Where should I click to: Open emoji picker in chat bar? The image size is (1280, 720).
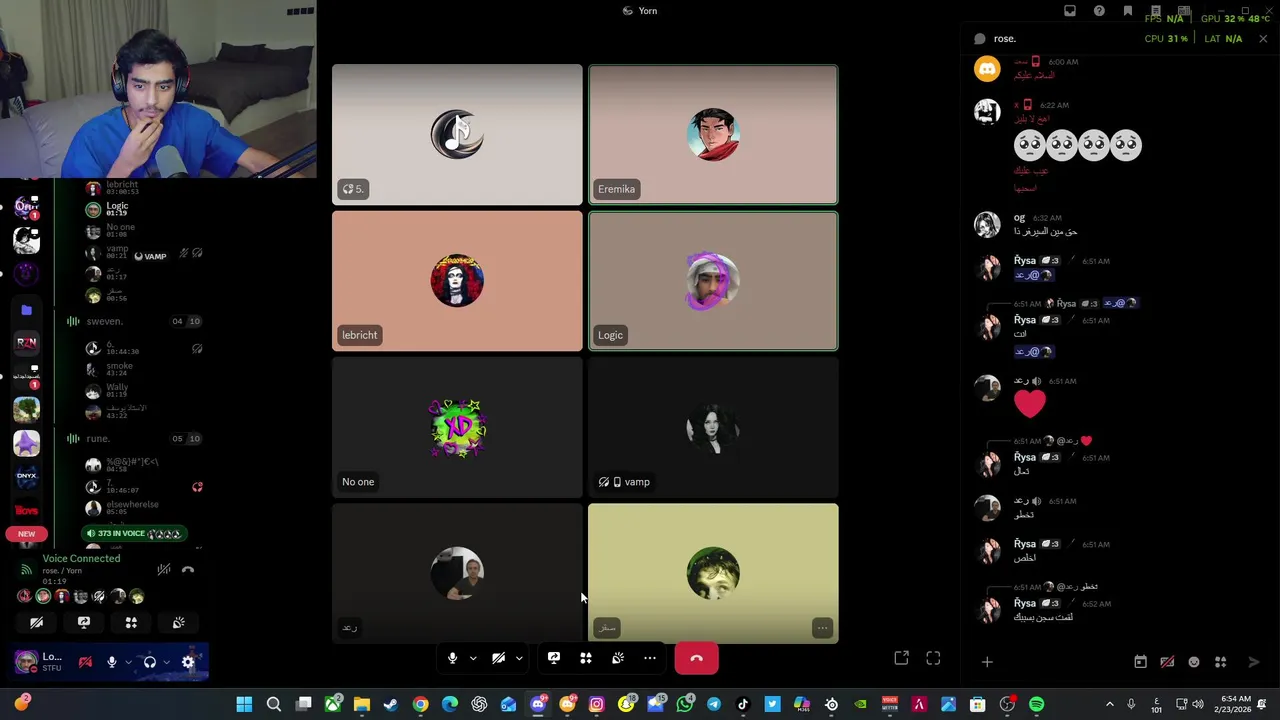tap(1194, 662)
